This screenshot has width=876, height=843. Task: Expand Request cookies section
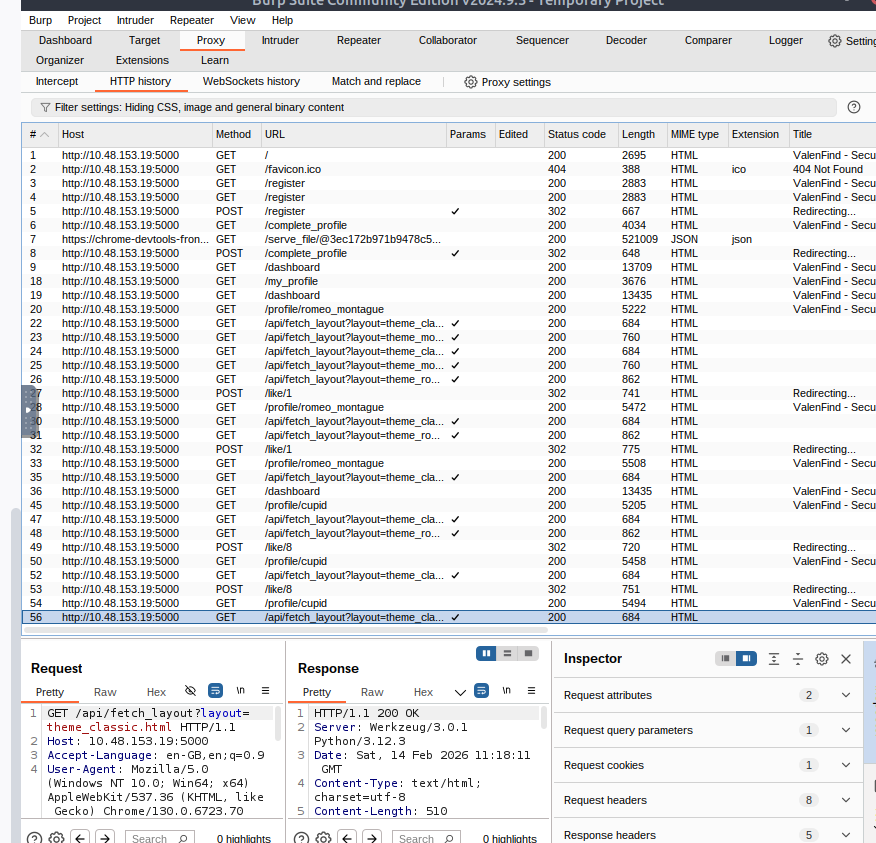tap(845, 765)
